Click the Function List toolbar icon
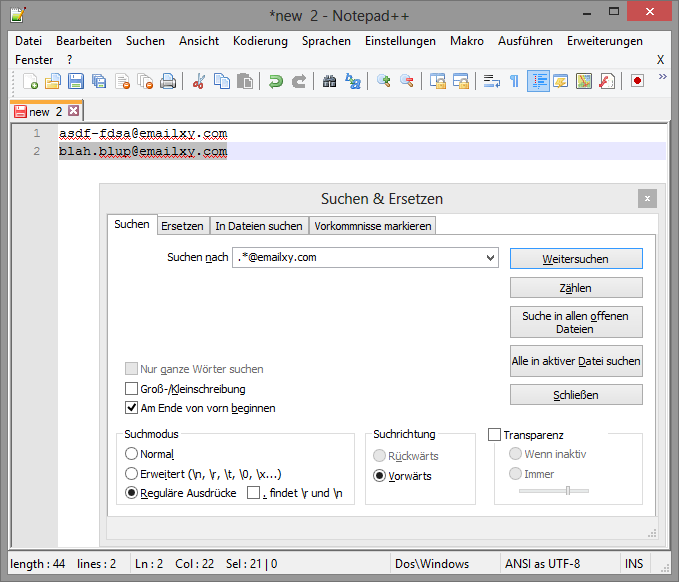 pos(607,81)
